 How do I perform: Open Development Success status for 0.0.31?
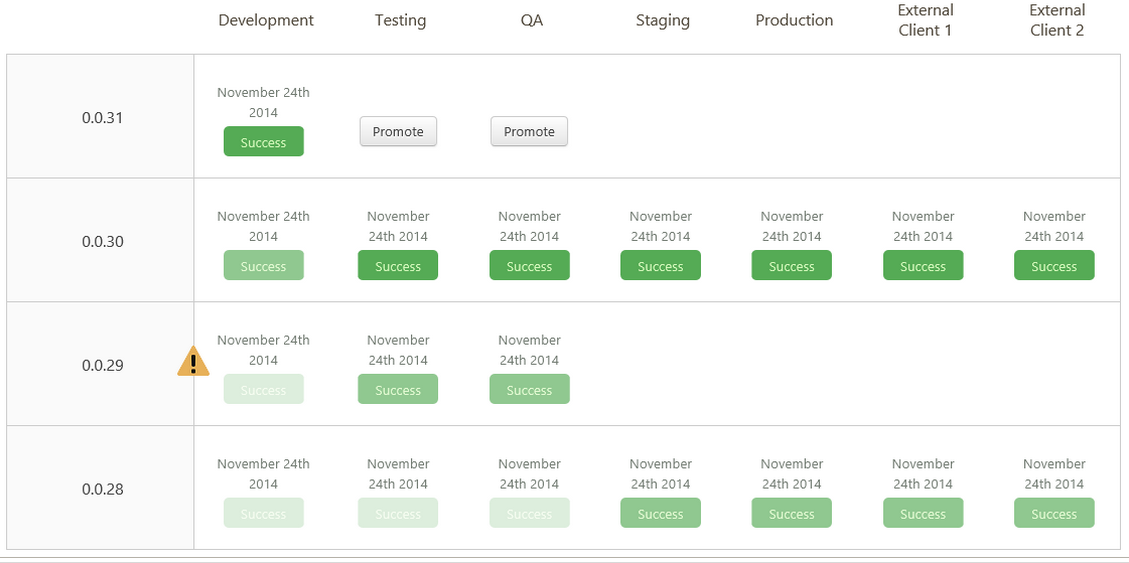263,142
